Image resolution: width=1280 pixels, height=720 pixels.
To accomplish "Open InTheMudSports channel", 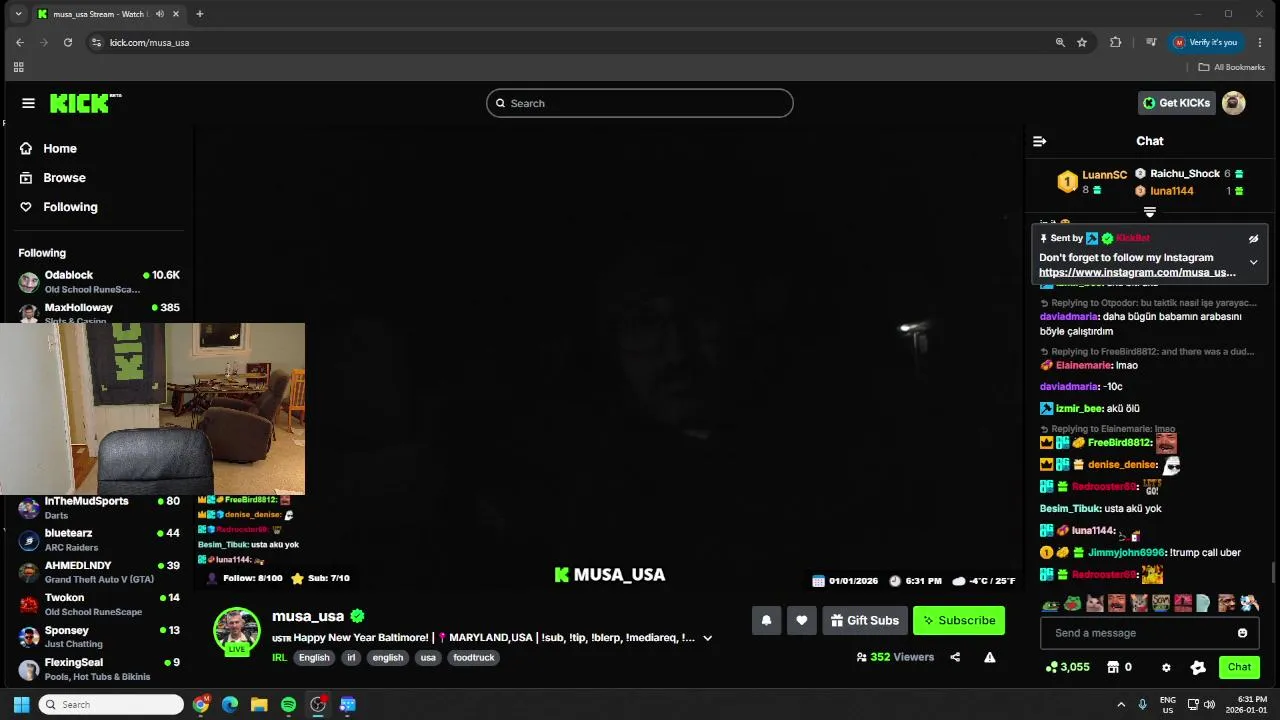I will (98, 508).
